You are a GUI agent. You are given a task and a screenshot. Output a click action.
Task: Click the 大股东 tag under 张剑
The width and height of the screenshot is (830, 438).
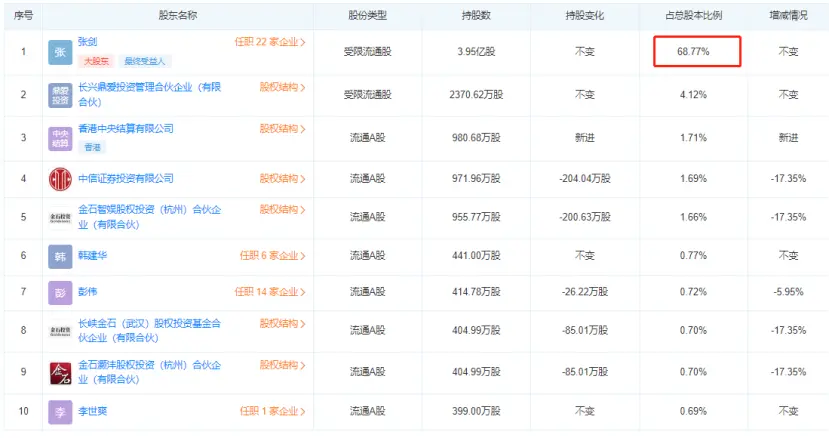96,61
